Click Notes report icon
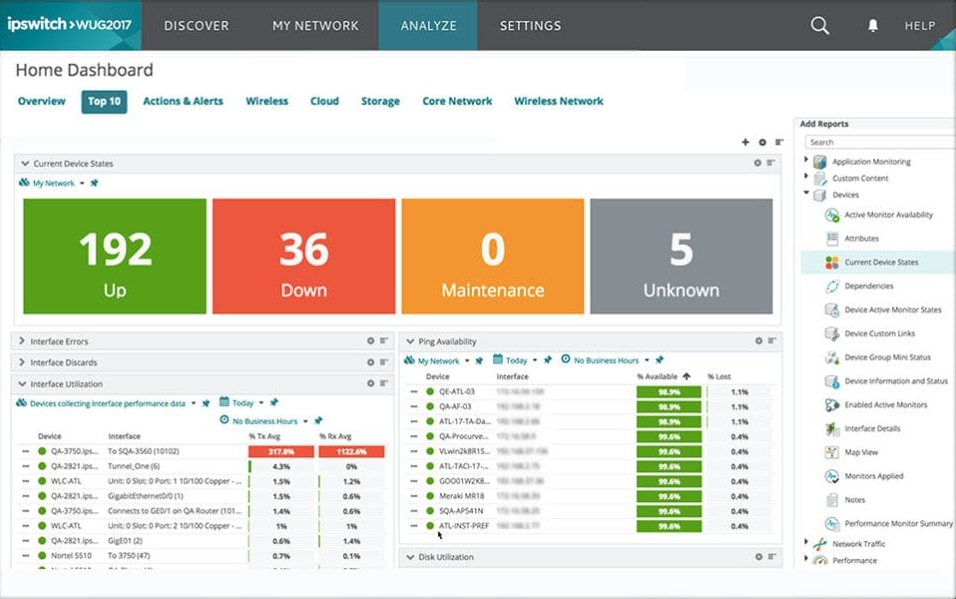Image resolution: width=956 pixels, height=599 pixels. pos(832,500)
